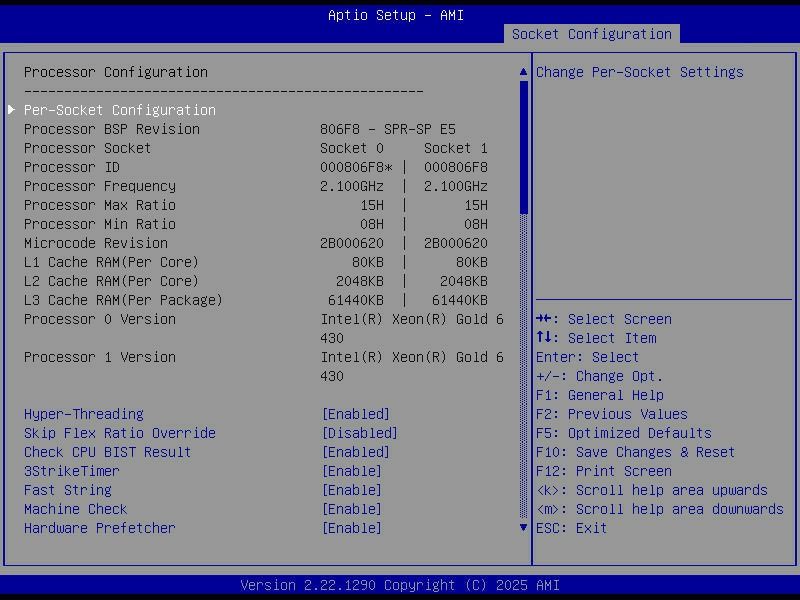Click the Processor Max Ratio label

point(99,205)
